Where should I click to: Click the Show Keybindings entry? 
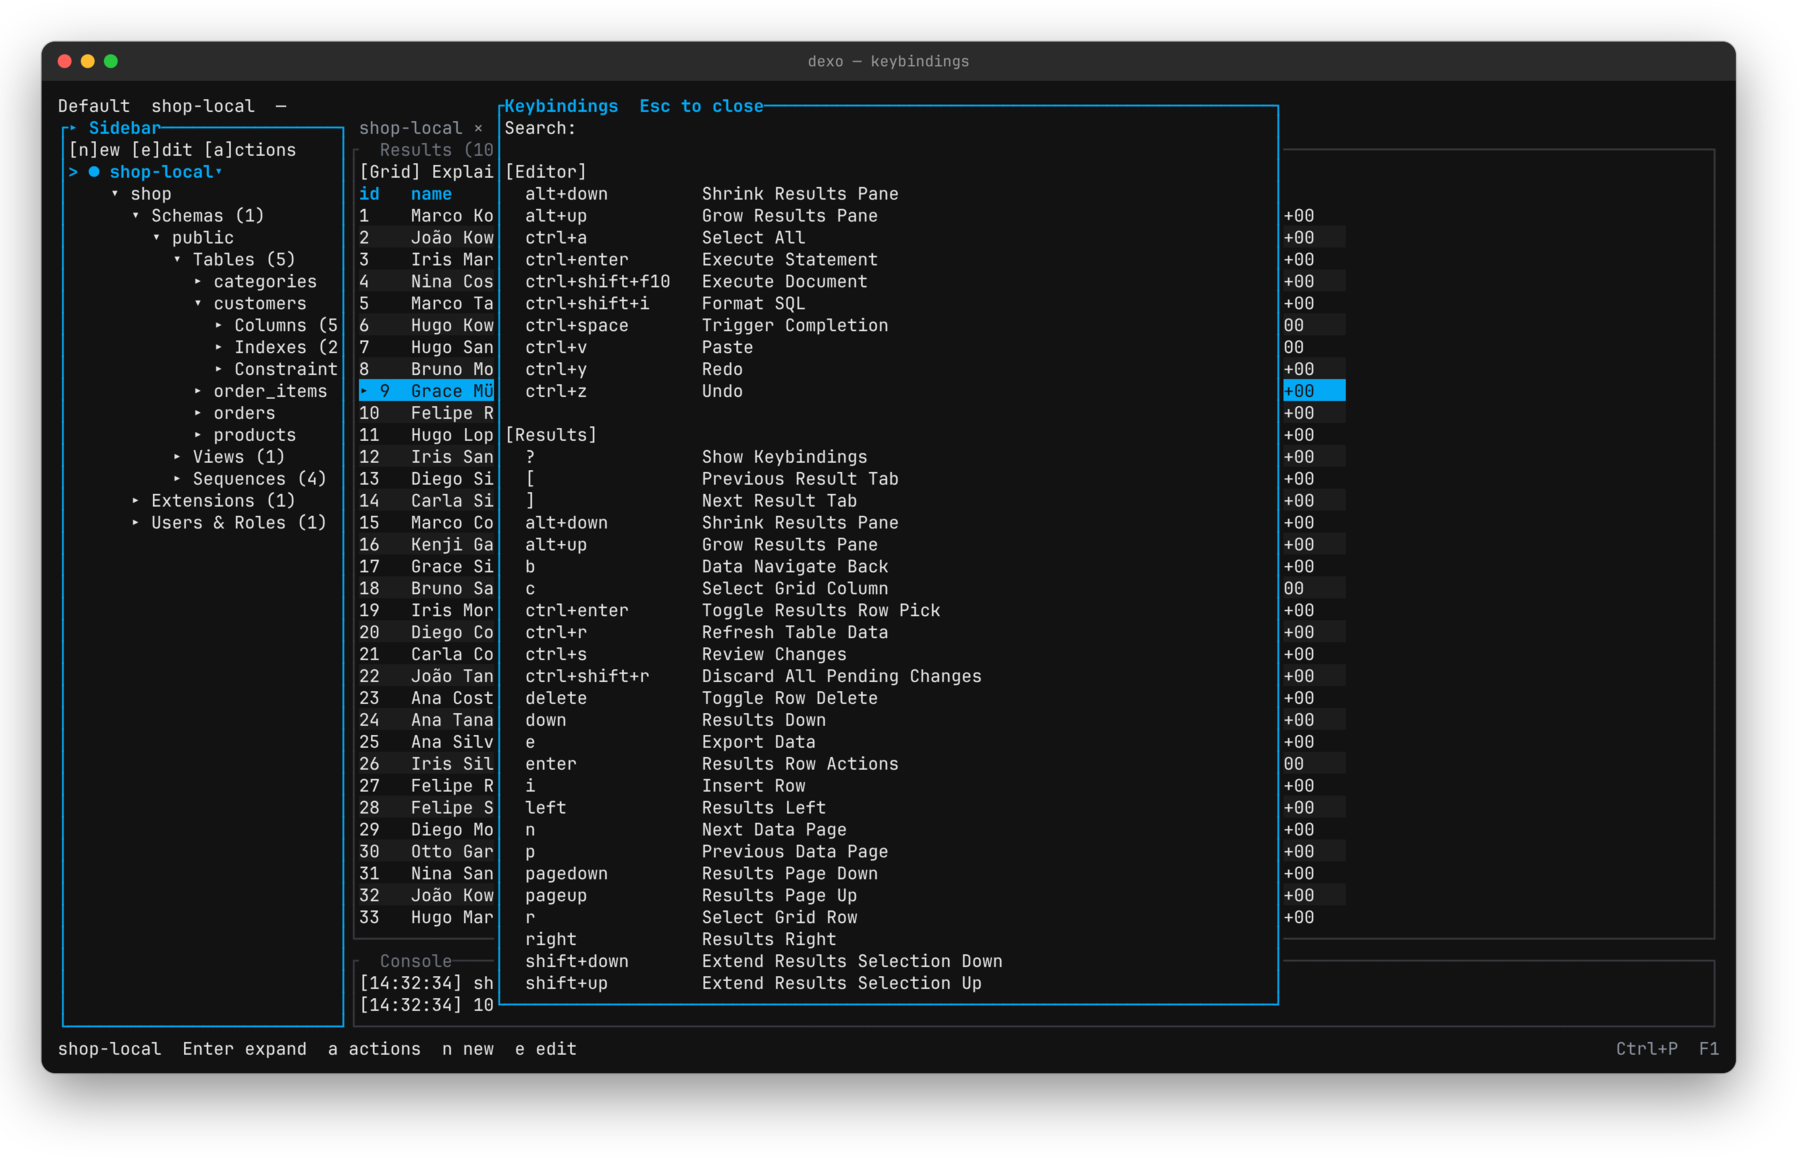tap(784, 457)
